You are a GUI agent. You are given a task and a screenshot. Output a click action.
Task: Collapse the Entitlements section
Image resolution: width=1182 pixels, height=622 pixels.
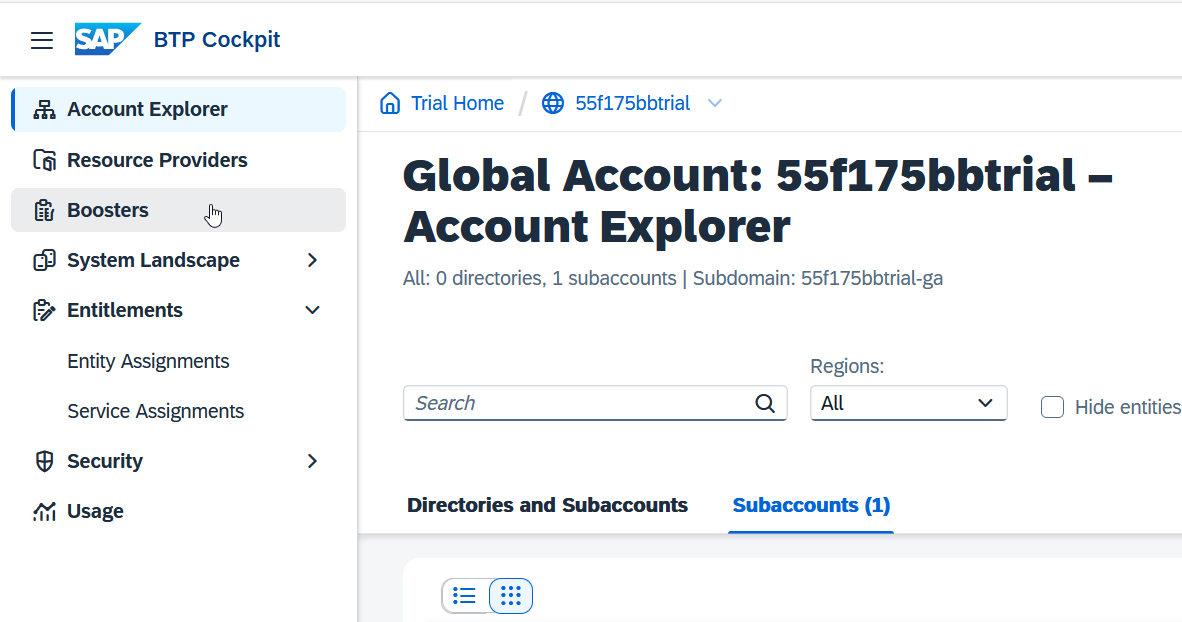coord(312,310)
